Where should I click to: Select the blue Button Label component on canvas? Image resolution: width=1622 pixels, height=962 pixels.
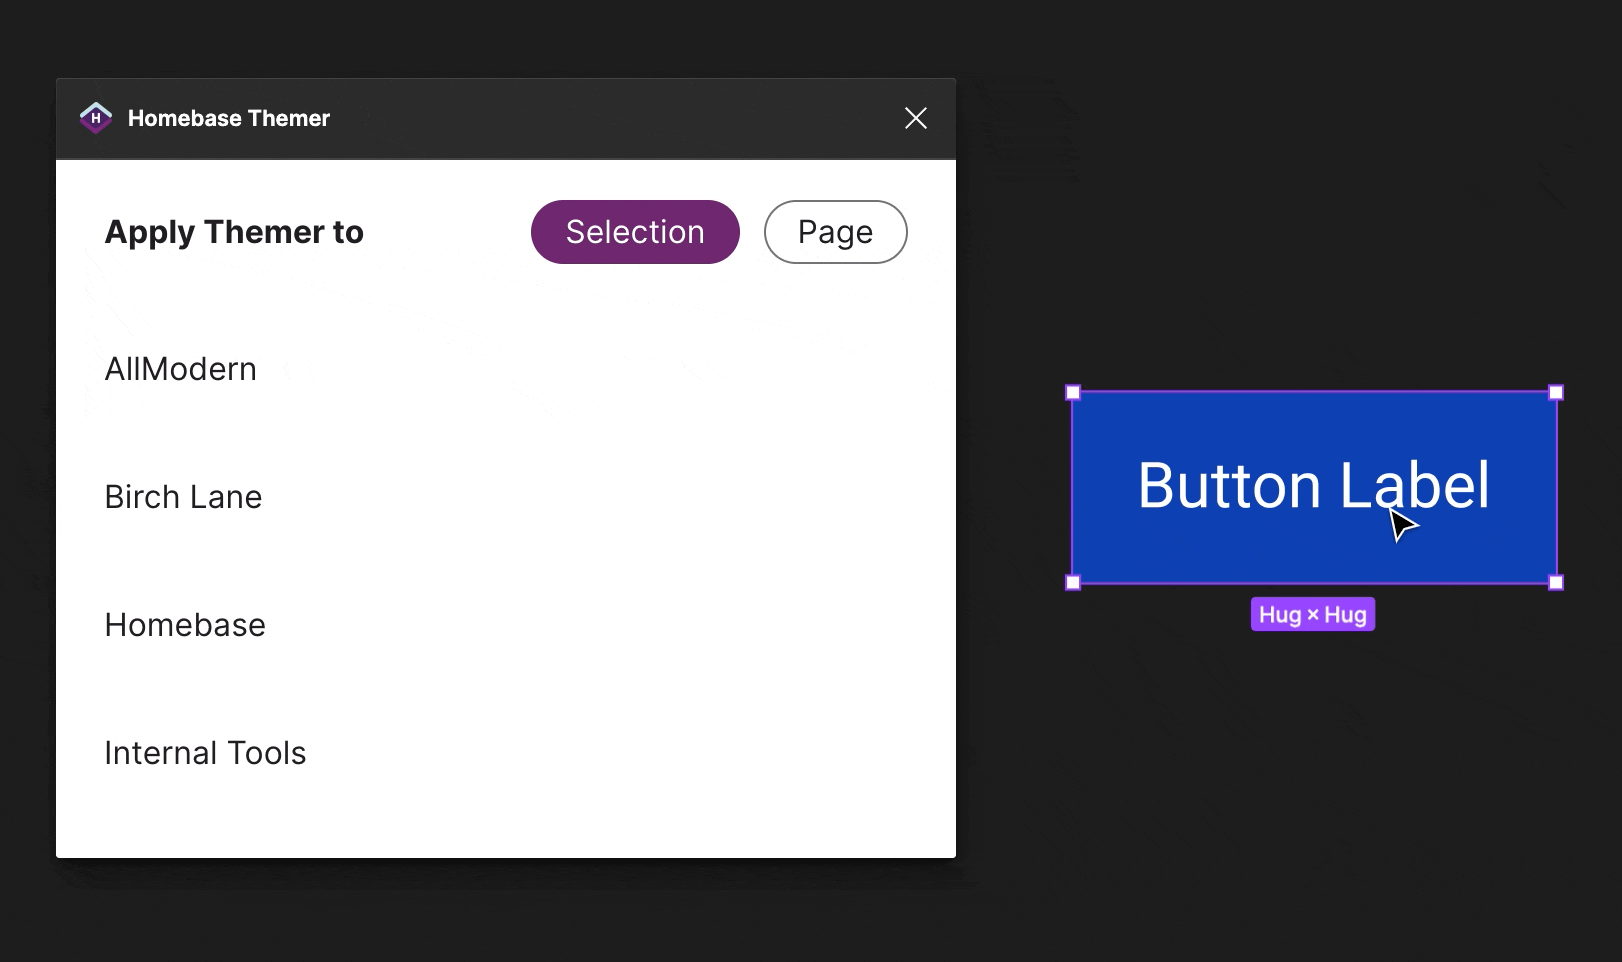coord(1312,487)
